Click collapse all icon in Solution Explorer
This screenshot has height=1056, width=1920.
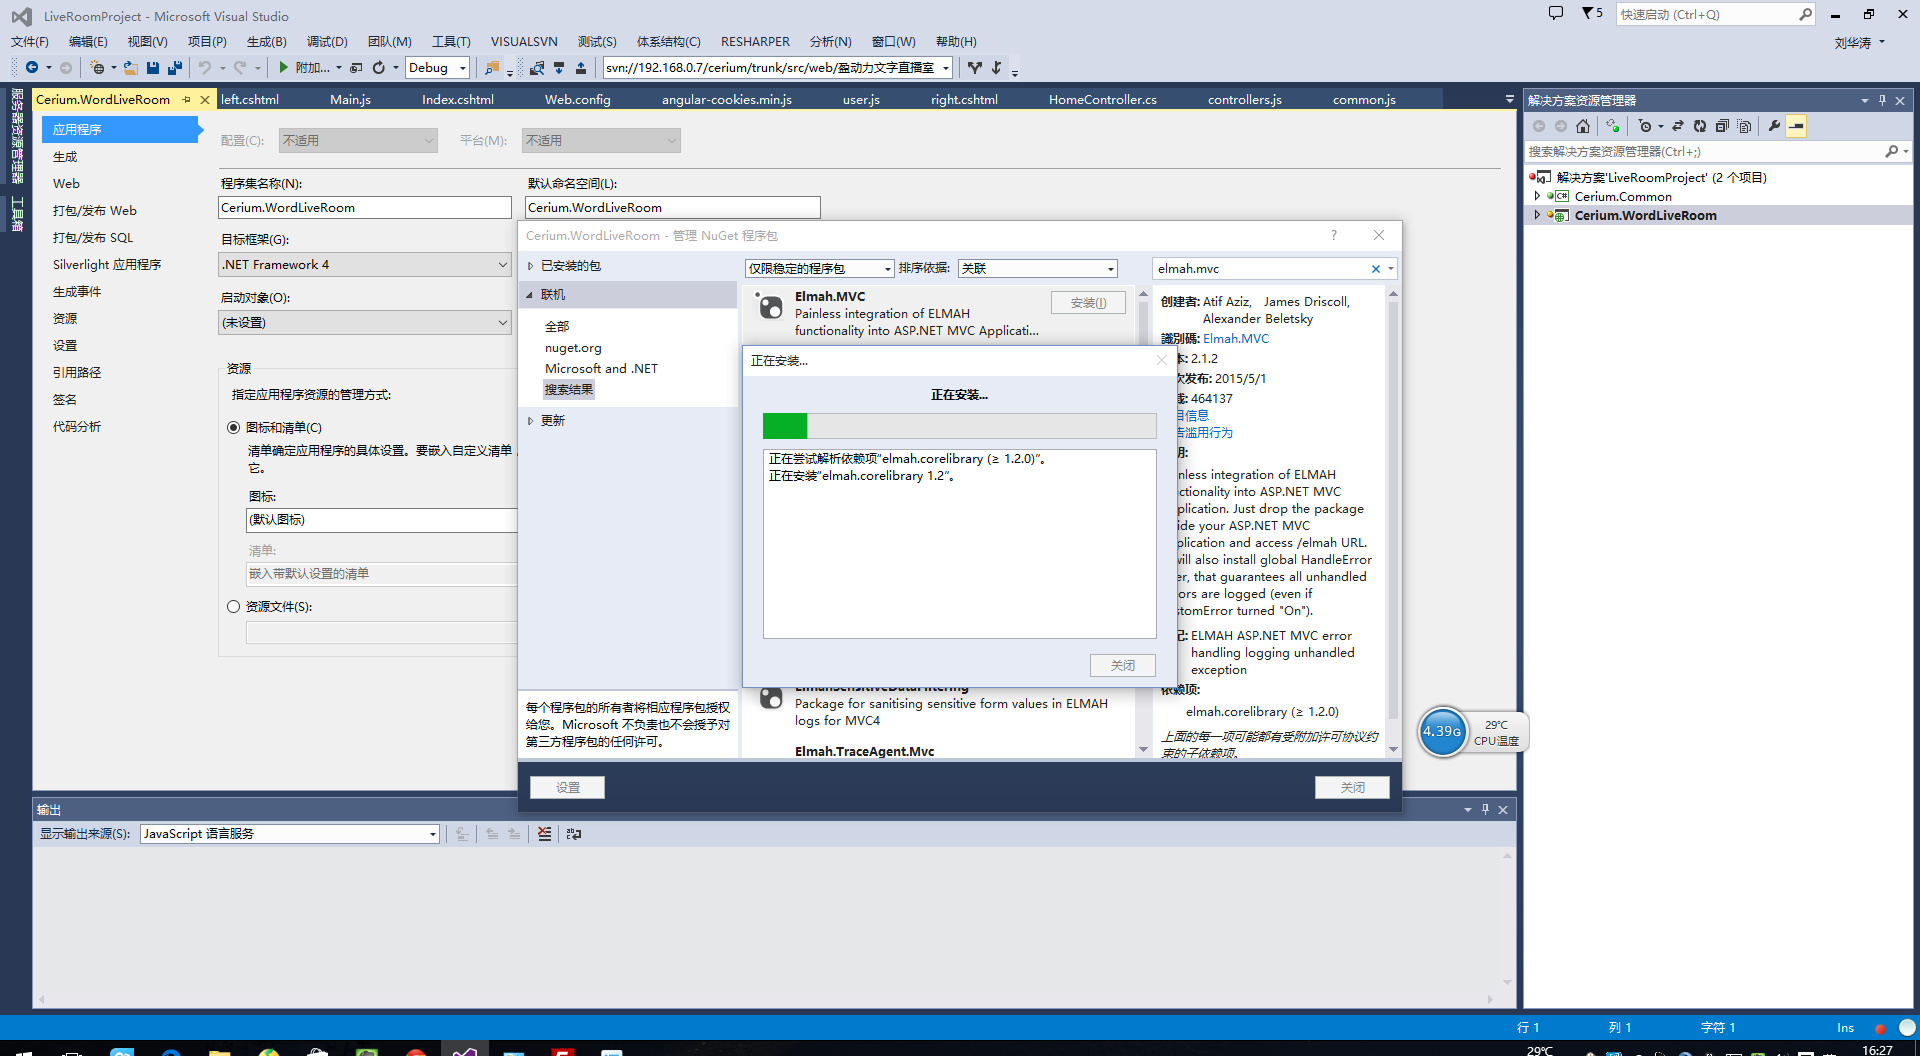click(x=1722, y=126)
